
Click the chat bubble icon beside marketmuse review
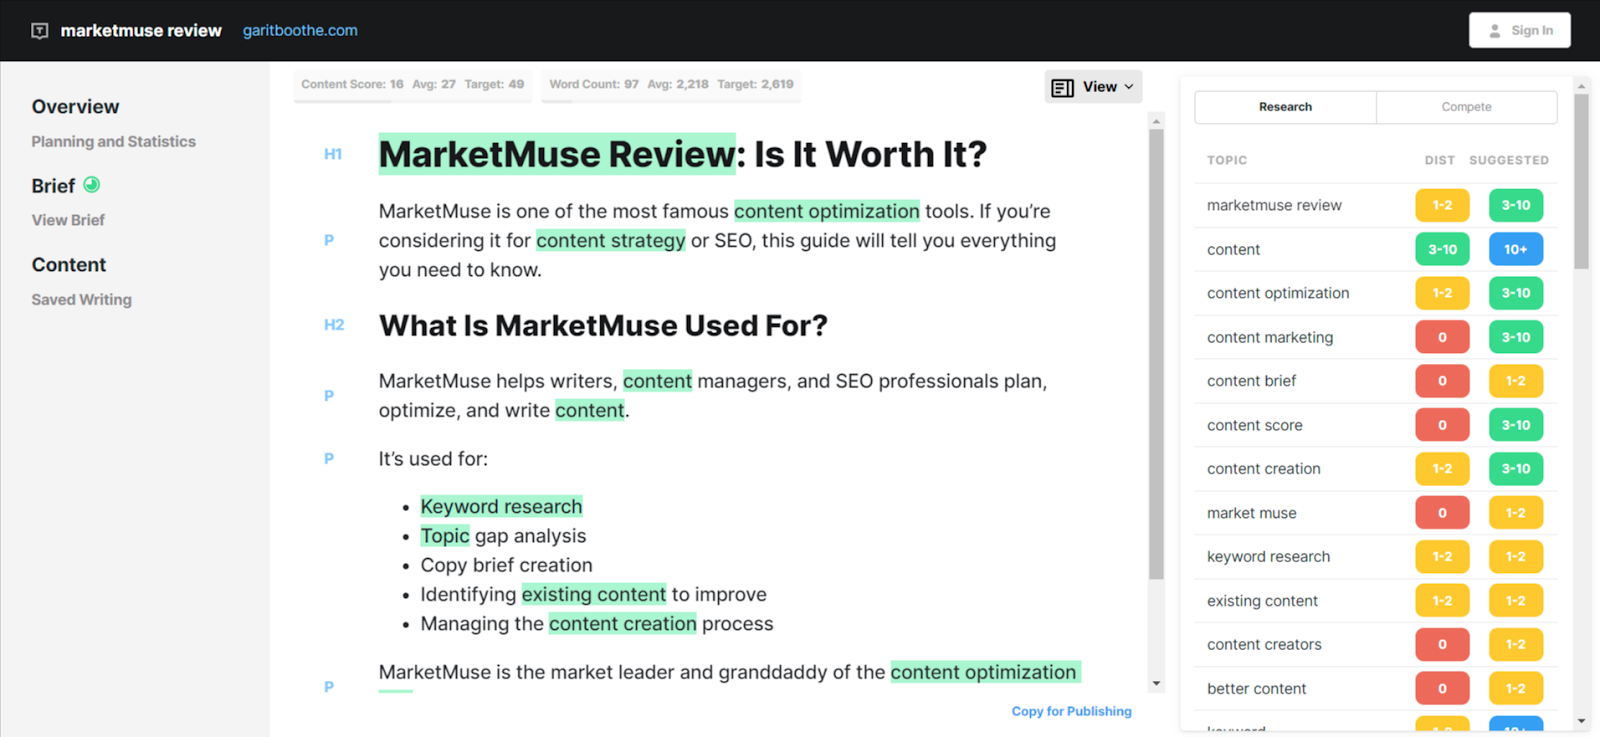[x=40, y=31]
